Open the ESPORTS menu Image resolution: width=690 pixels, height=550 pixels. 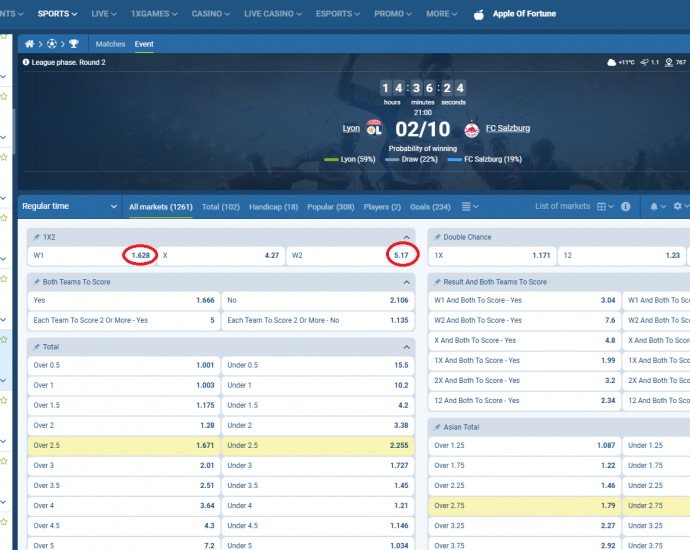coord(338,14)
